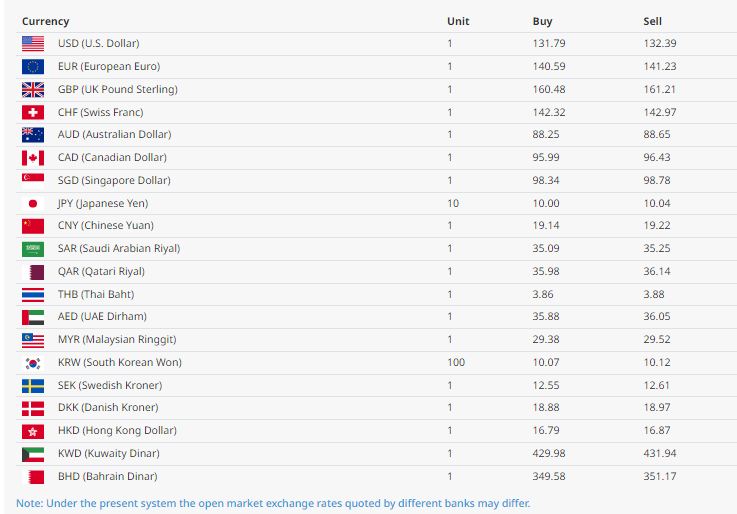Click the Sell column header
Screen dimensions: 737x514
652,21
